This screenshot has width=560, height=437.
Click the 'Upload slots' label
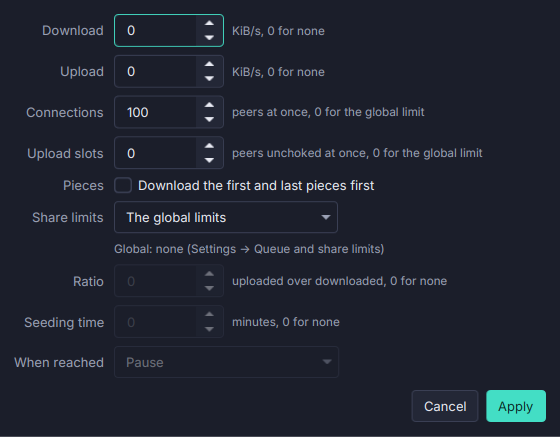[65, 154]
